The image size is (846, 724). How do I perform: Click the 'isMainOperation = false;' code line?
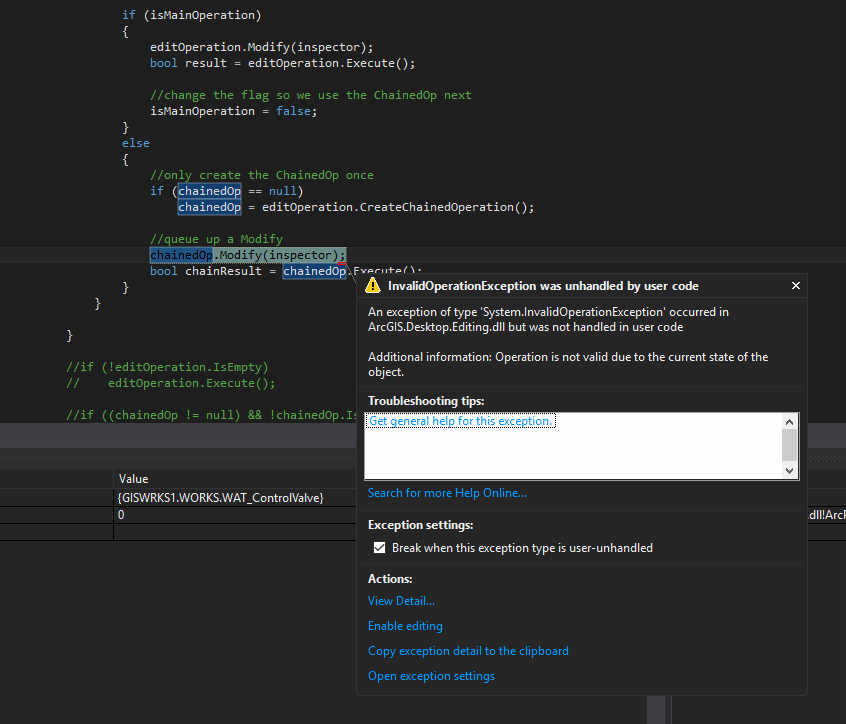coord(233,111)
